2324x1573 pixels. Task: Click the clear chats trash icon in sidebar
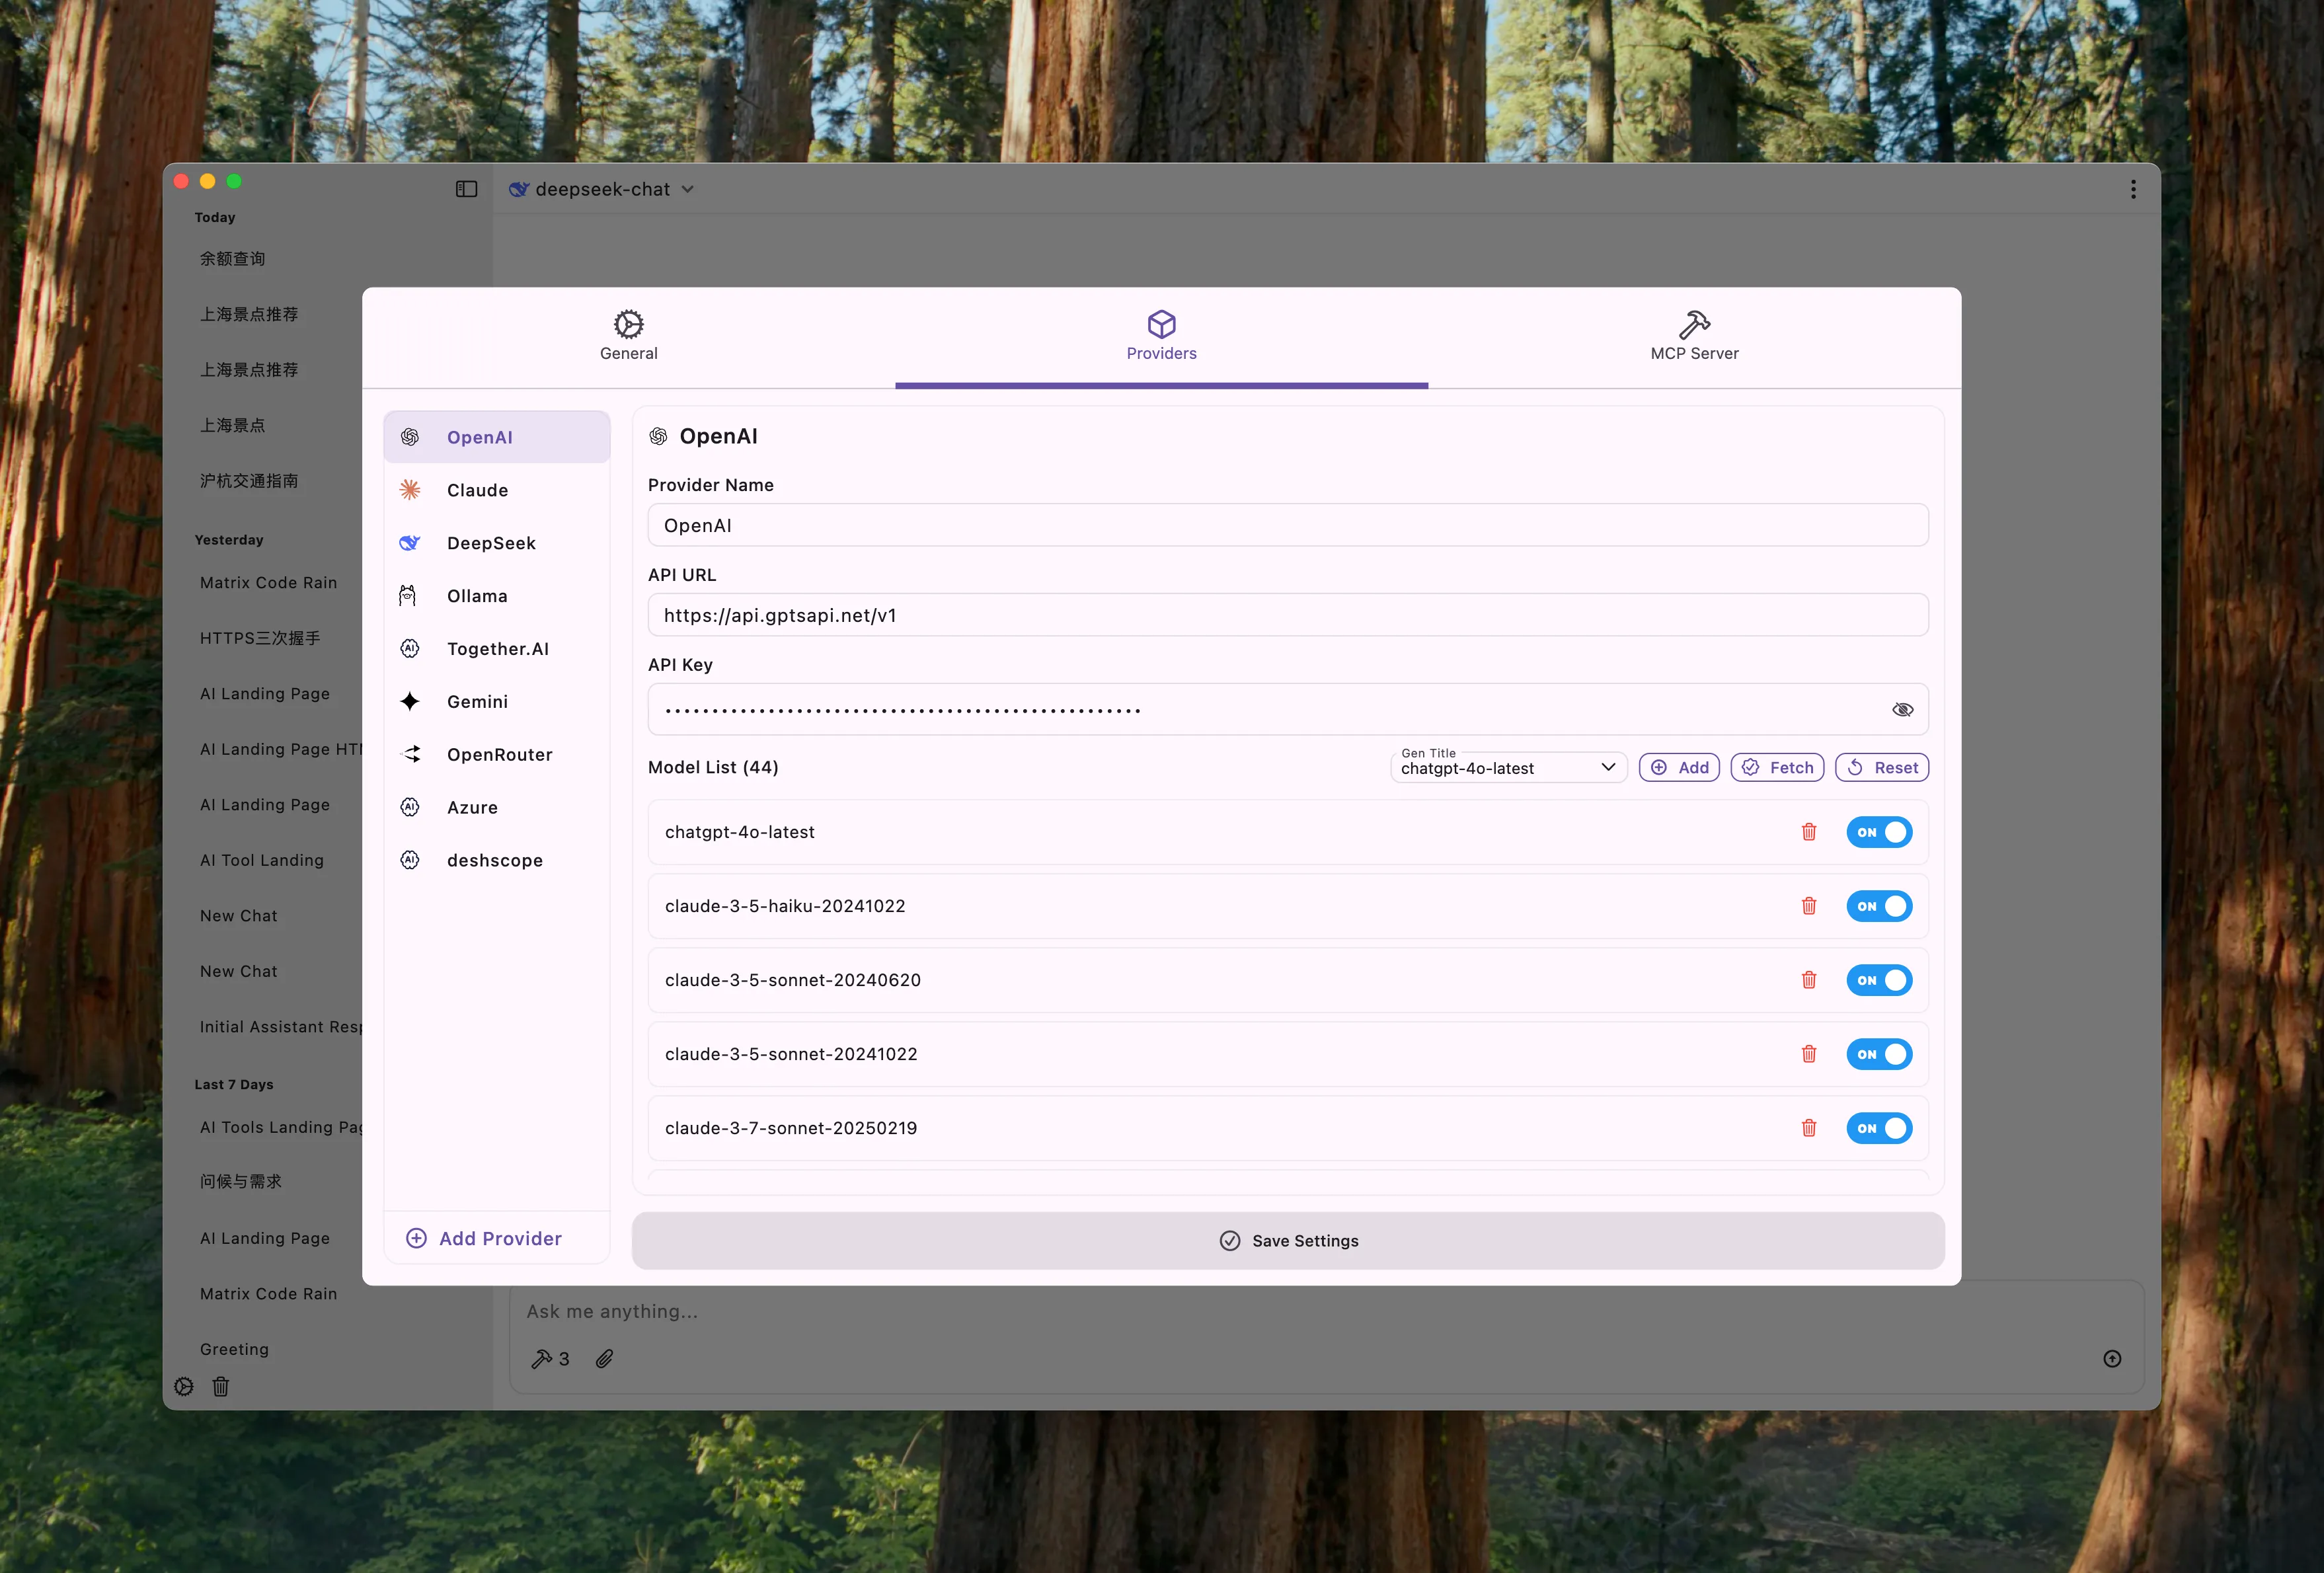pos(221,1386)
